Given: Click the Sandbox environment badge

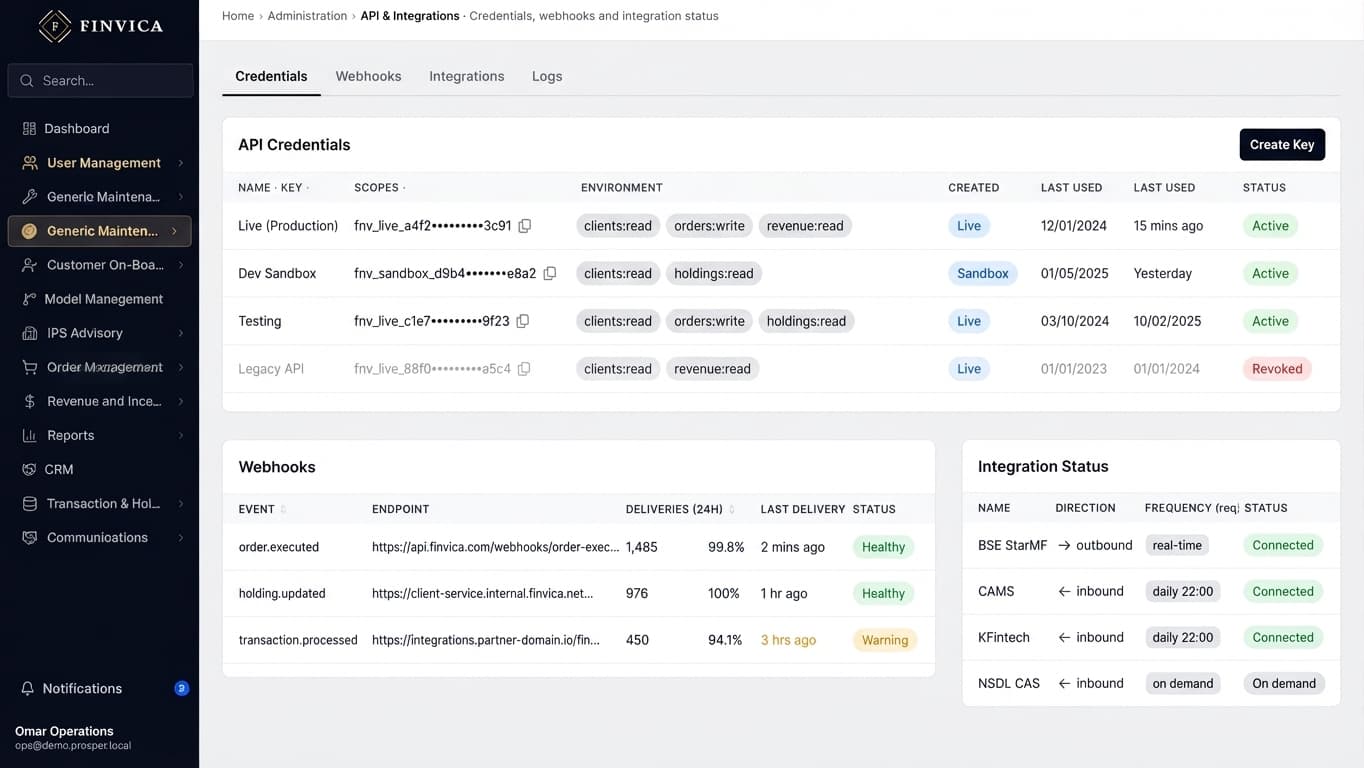Looking at the screenshot, I should (x=983, y=273).
